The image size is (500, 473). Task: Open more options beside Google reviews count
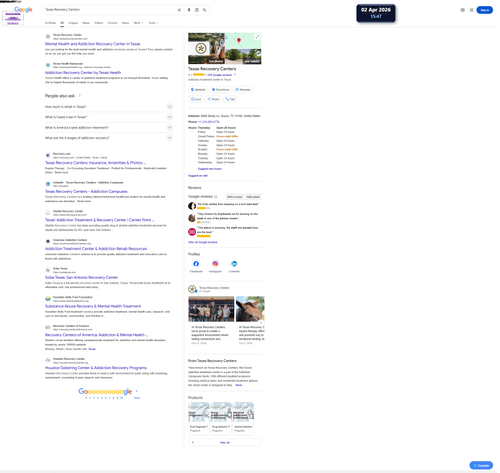coord(235,75)
